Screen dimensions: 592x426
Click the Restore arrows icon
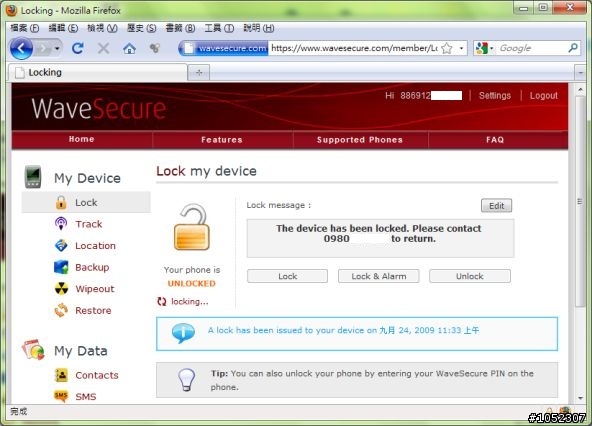[61, 310]
